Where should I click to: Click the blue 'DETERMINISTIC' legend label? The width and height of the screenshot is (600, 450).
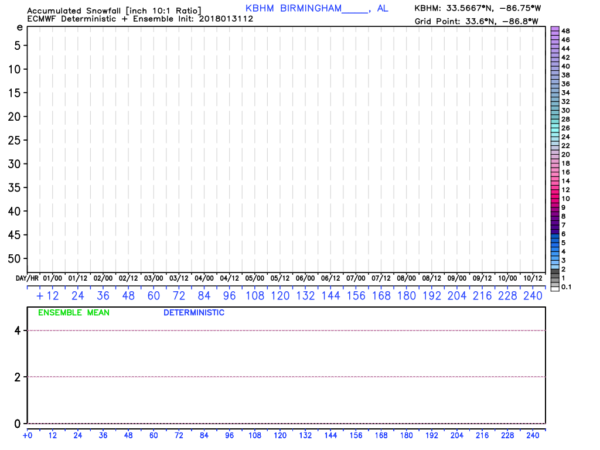[194, 313]
